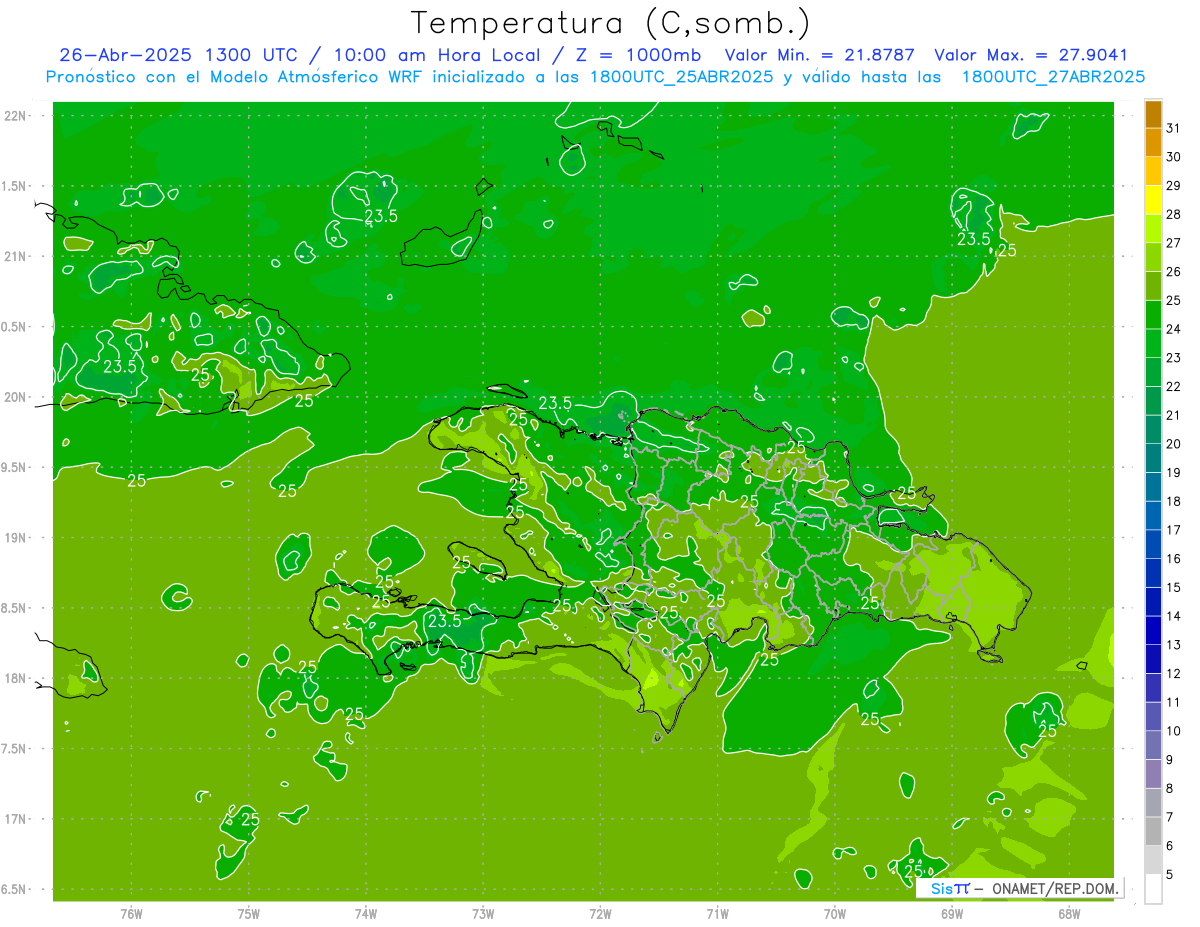Click the "71W" longitude axis label
Viewport: 1200px width, 927px height.
[717, 914]
